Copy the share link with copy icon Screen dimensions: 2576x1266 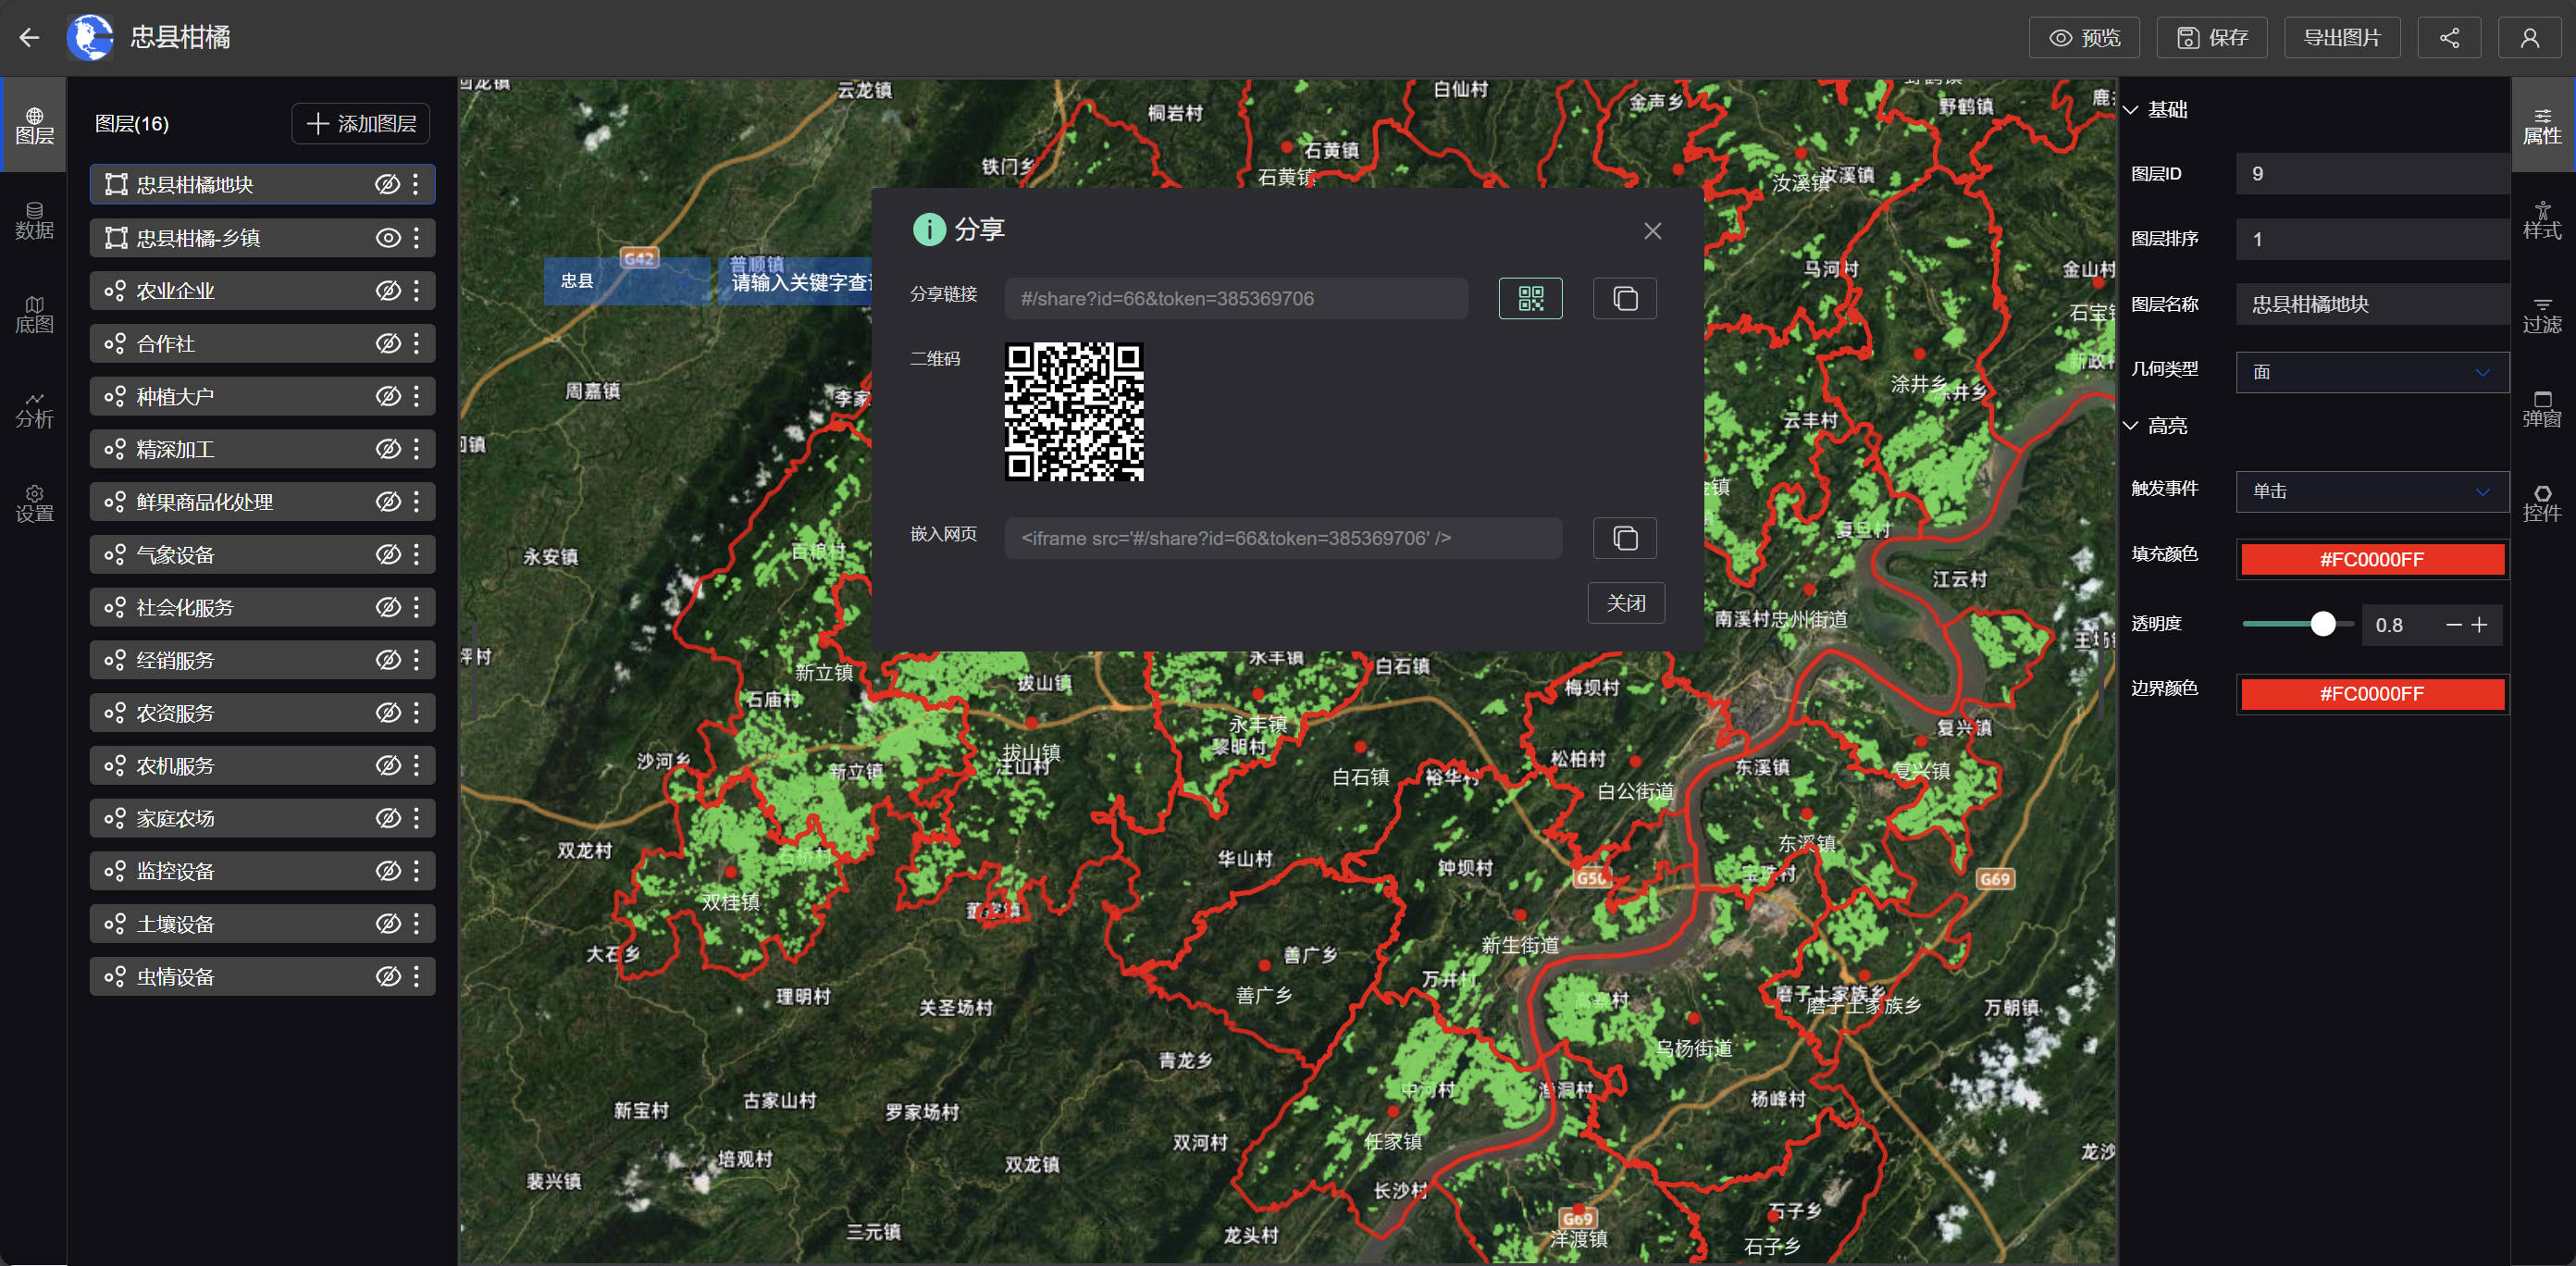pyautogui.click(x=1624, y=298)
